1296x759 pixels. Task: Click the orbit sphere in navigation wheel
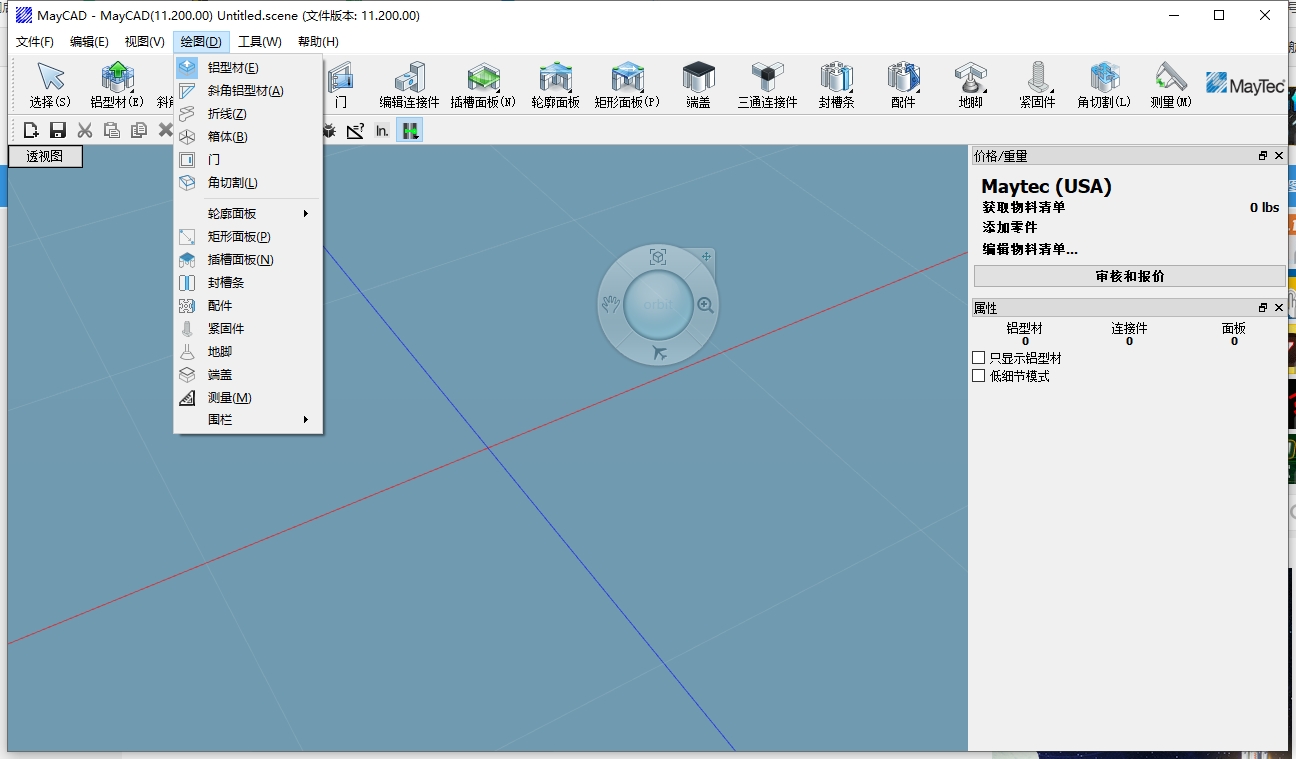pos(657,304)
